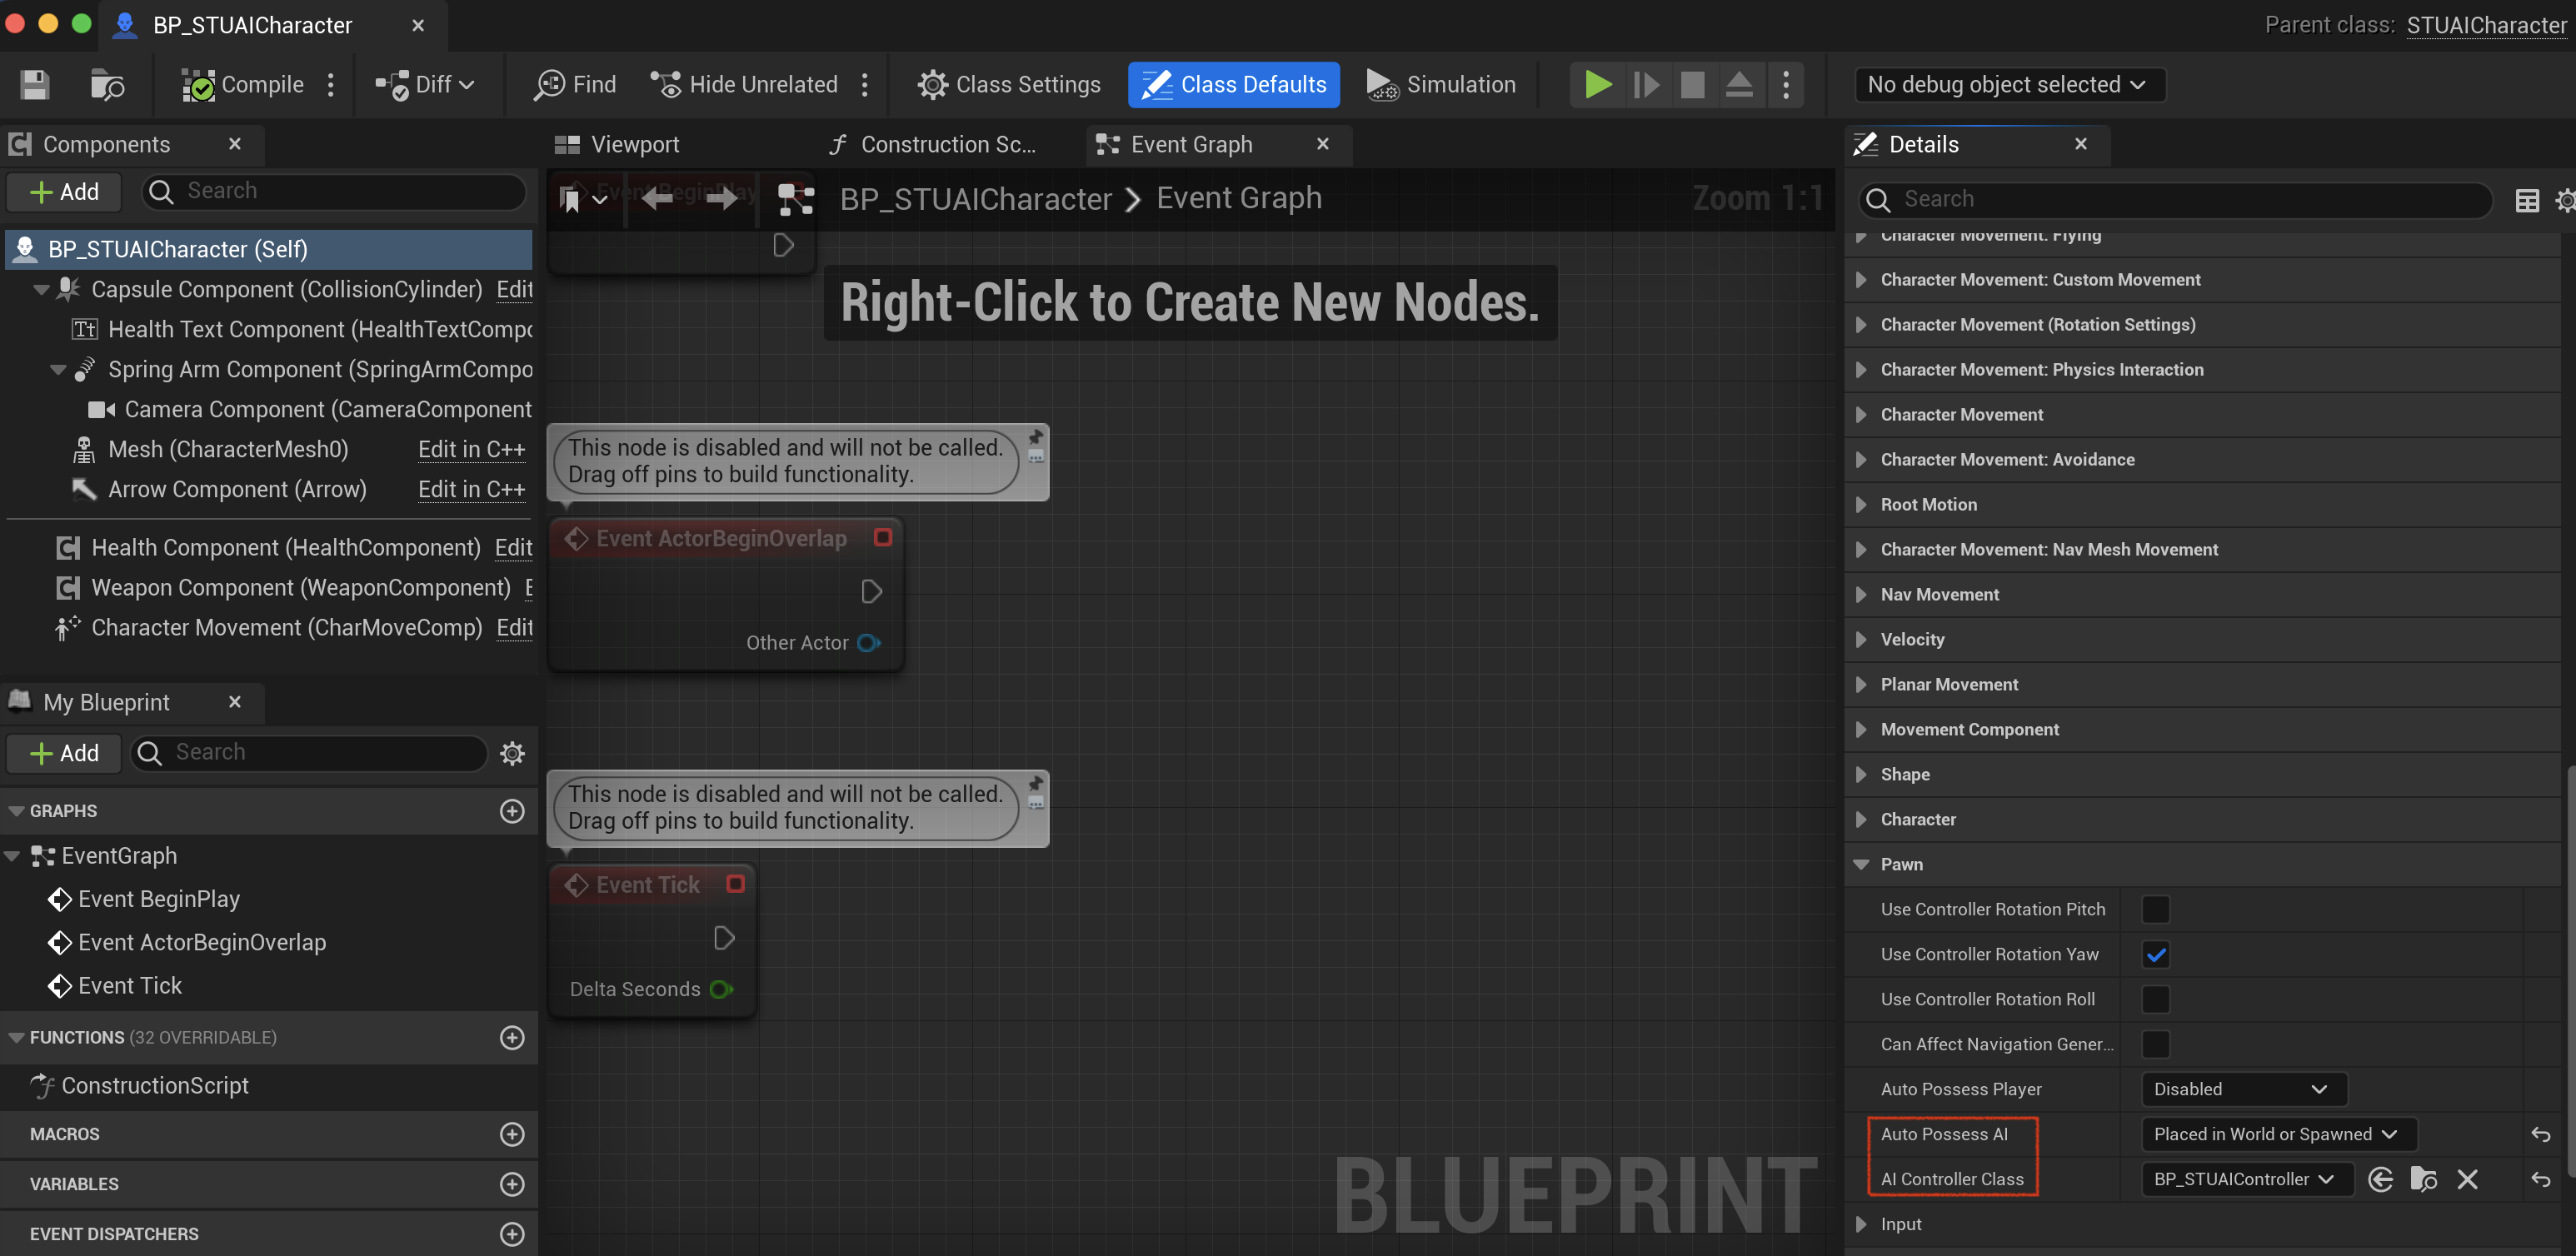This screenshot has width=2576, height=1256.
Task: Click the My Blueprint Add button
Action: [x=65, y=753]
